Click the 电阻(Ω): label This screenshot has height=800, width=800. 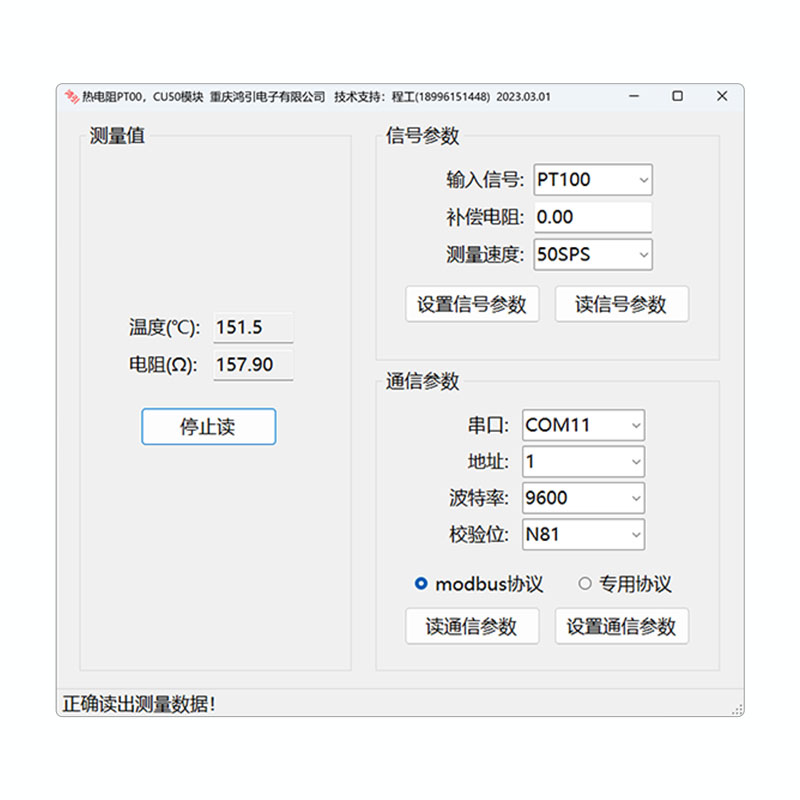coord(163,365)
